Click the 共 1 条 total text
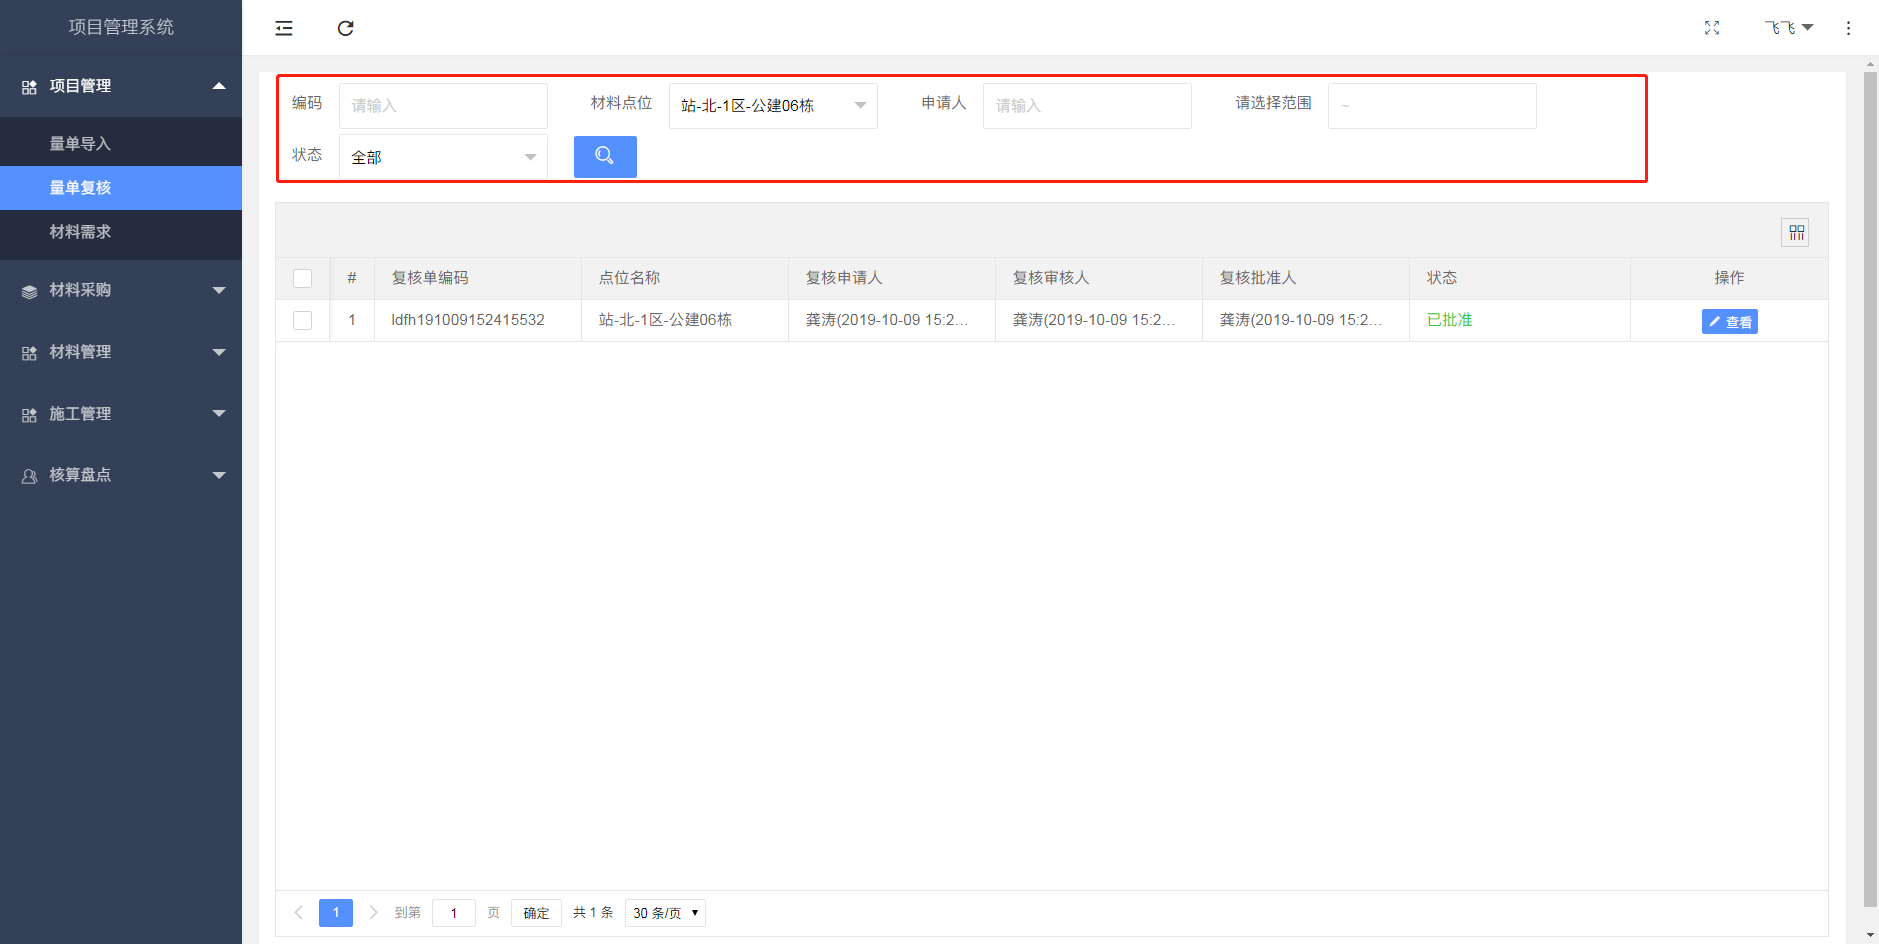The image size is (1879, 944). [x=593, y=913]
